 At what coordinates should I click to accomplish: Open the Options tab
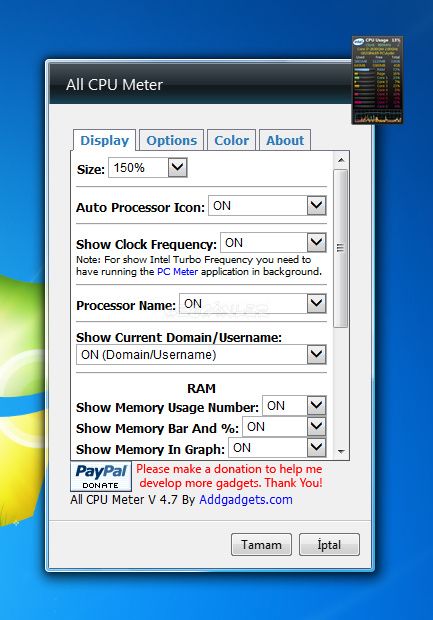pos(172,140)
